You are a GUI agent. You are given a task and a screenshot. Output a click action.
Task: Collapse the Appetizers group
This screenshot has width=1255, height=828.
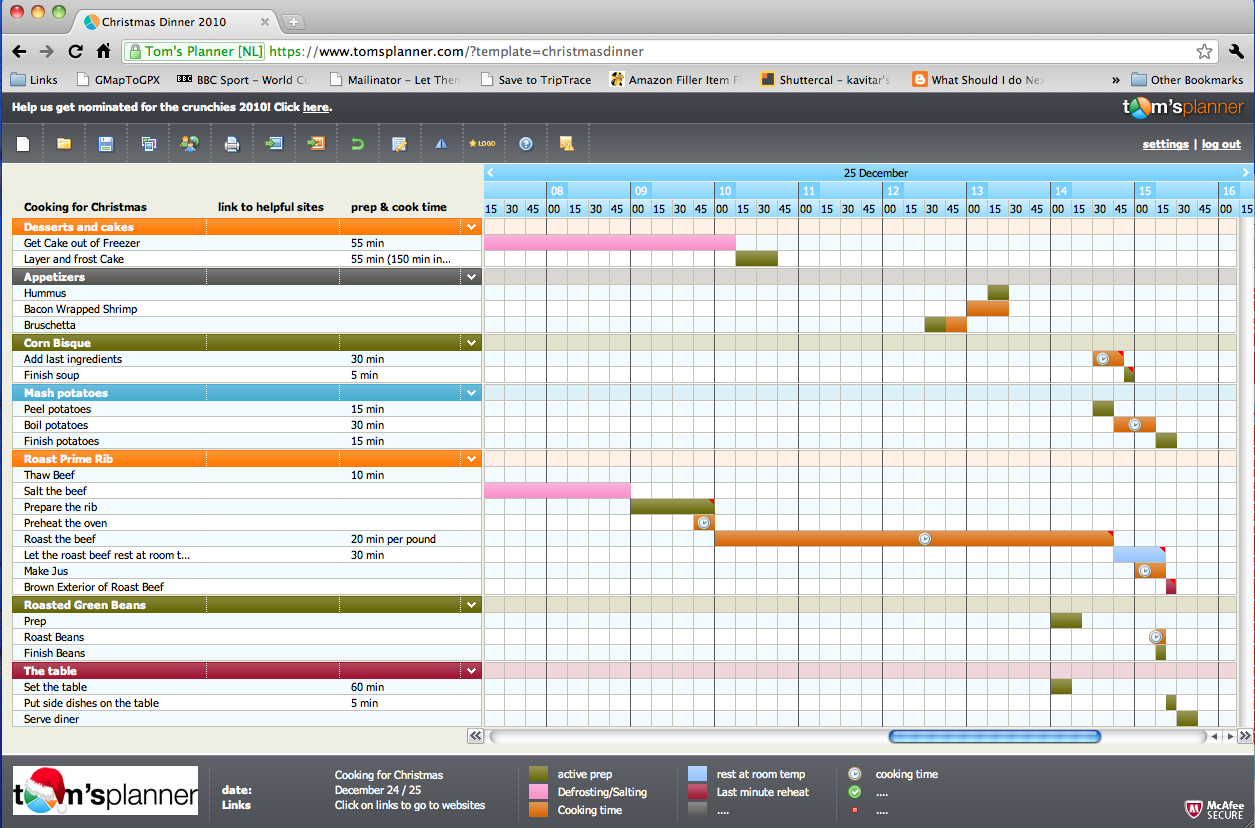472,277
